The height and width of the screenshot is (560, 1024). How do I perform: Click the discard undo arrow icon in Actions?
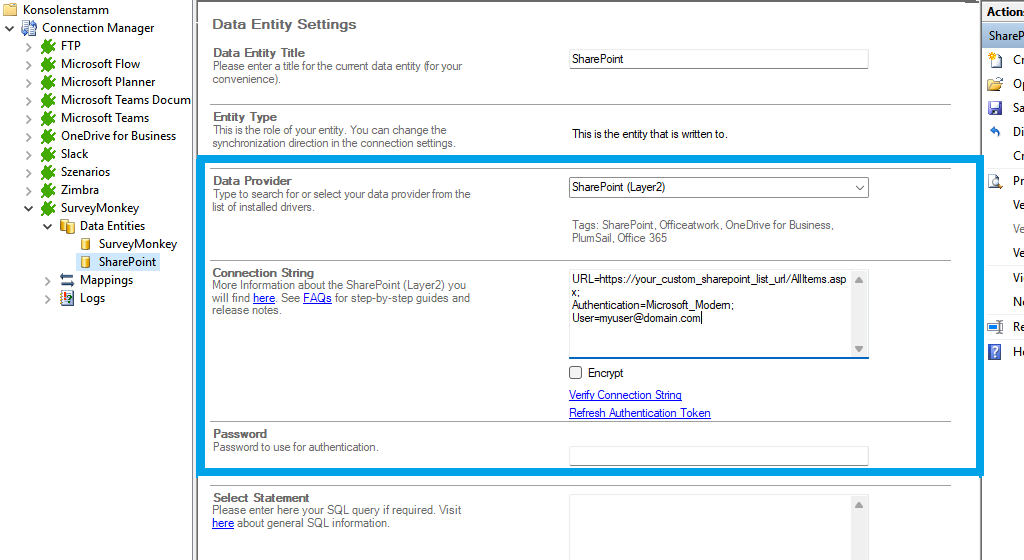(x=995, y=132)
